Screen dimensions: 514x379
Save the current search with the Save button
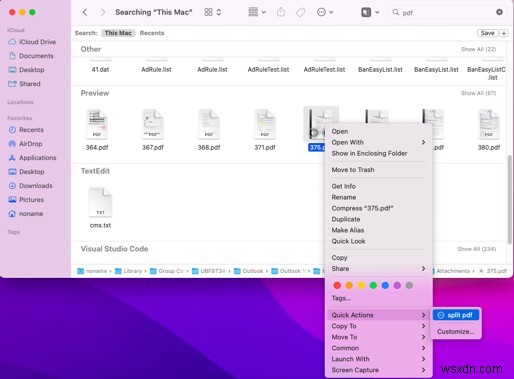pos(487,33)
